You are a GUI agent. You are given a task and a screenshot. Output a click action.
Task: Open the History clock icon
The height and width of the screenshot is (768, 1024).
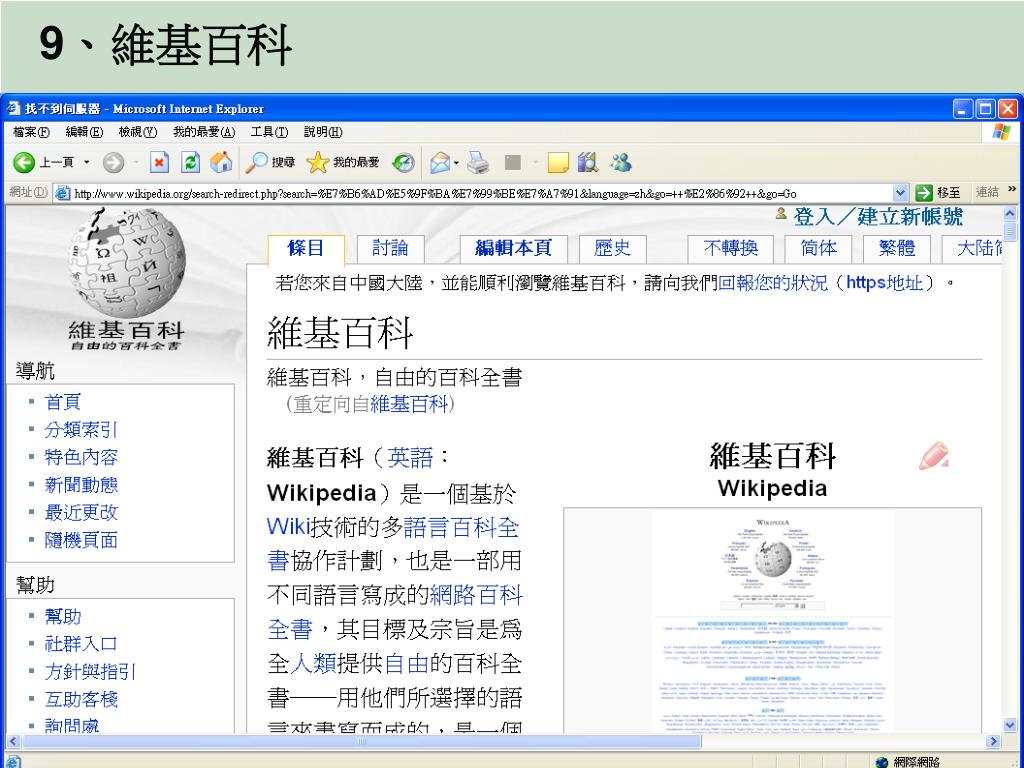pyautogui.click(x=403, y=163)
